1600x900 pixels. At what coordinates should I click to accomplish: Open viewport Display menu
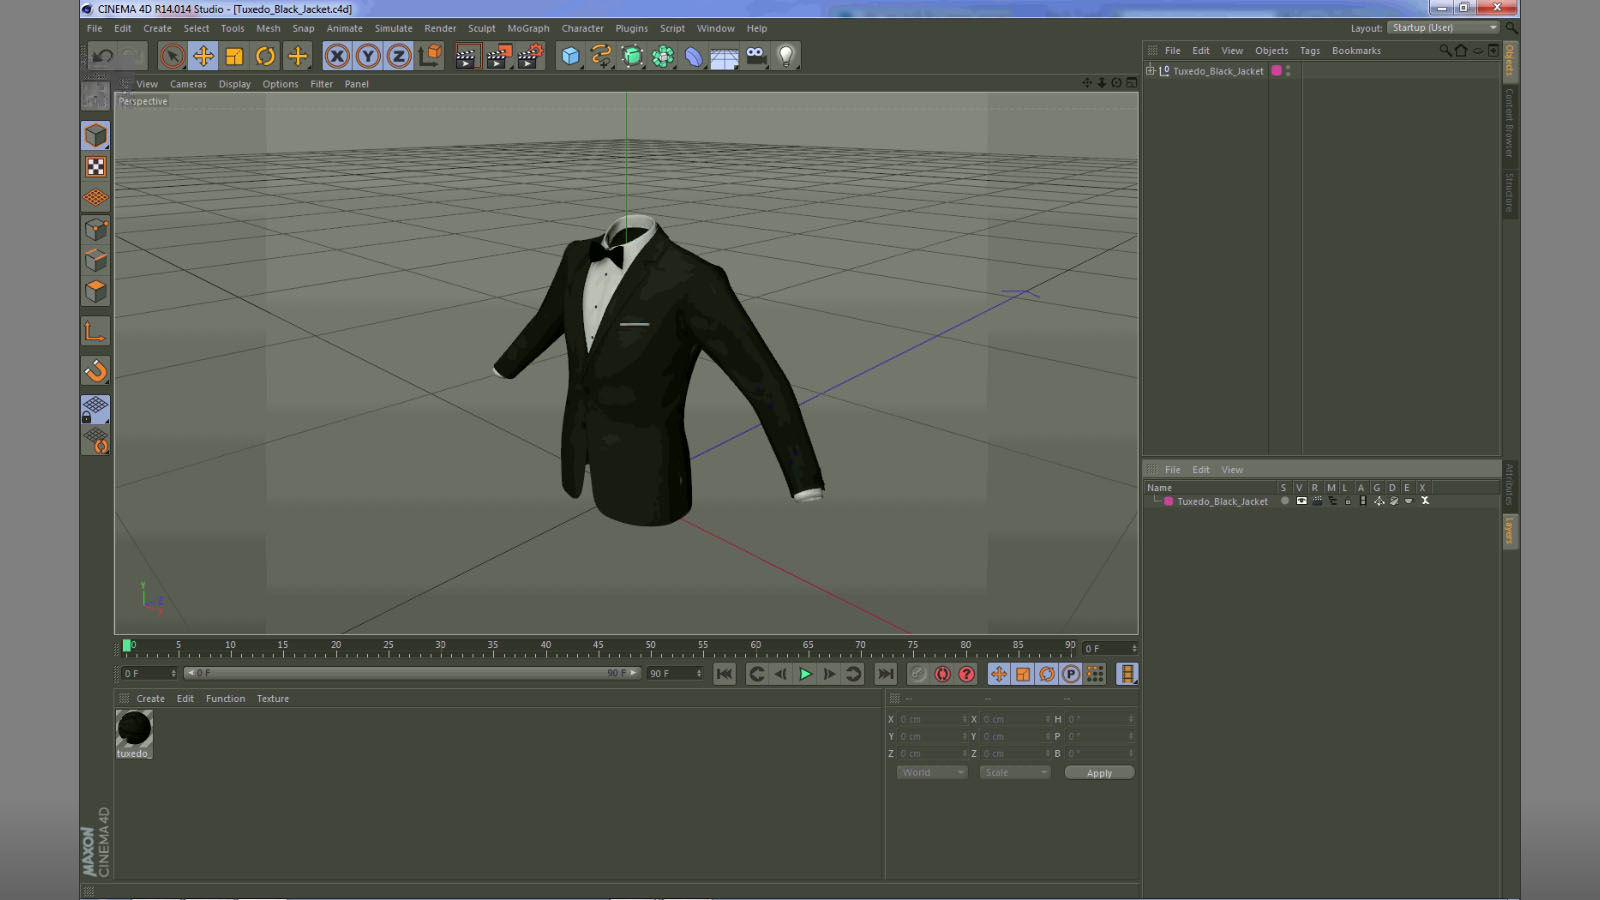click(x=235, y=85)
